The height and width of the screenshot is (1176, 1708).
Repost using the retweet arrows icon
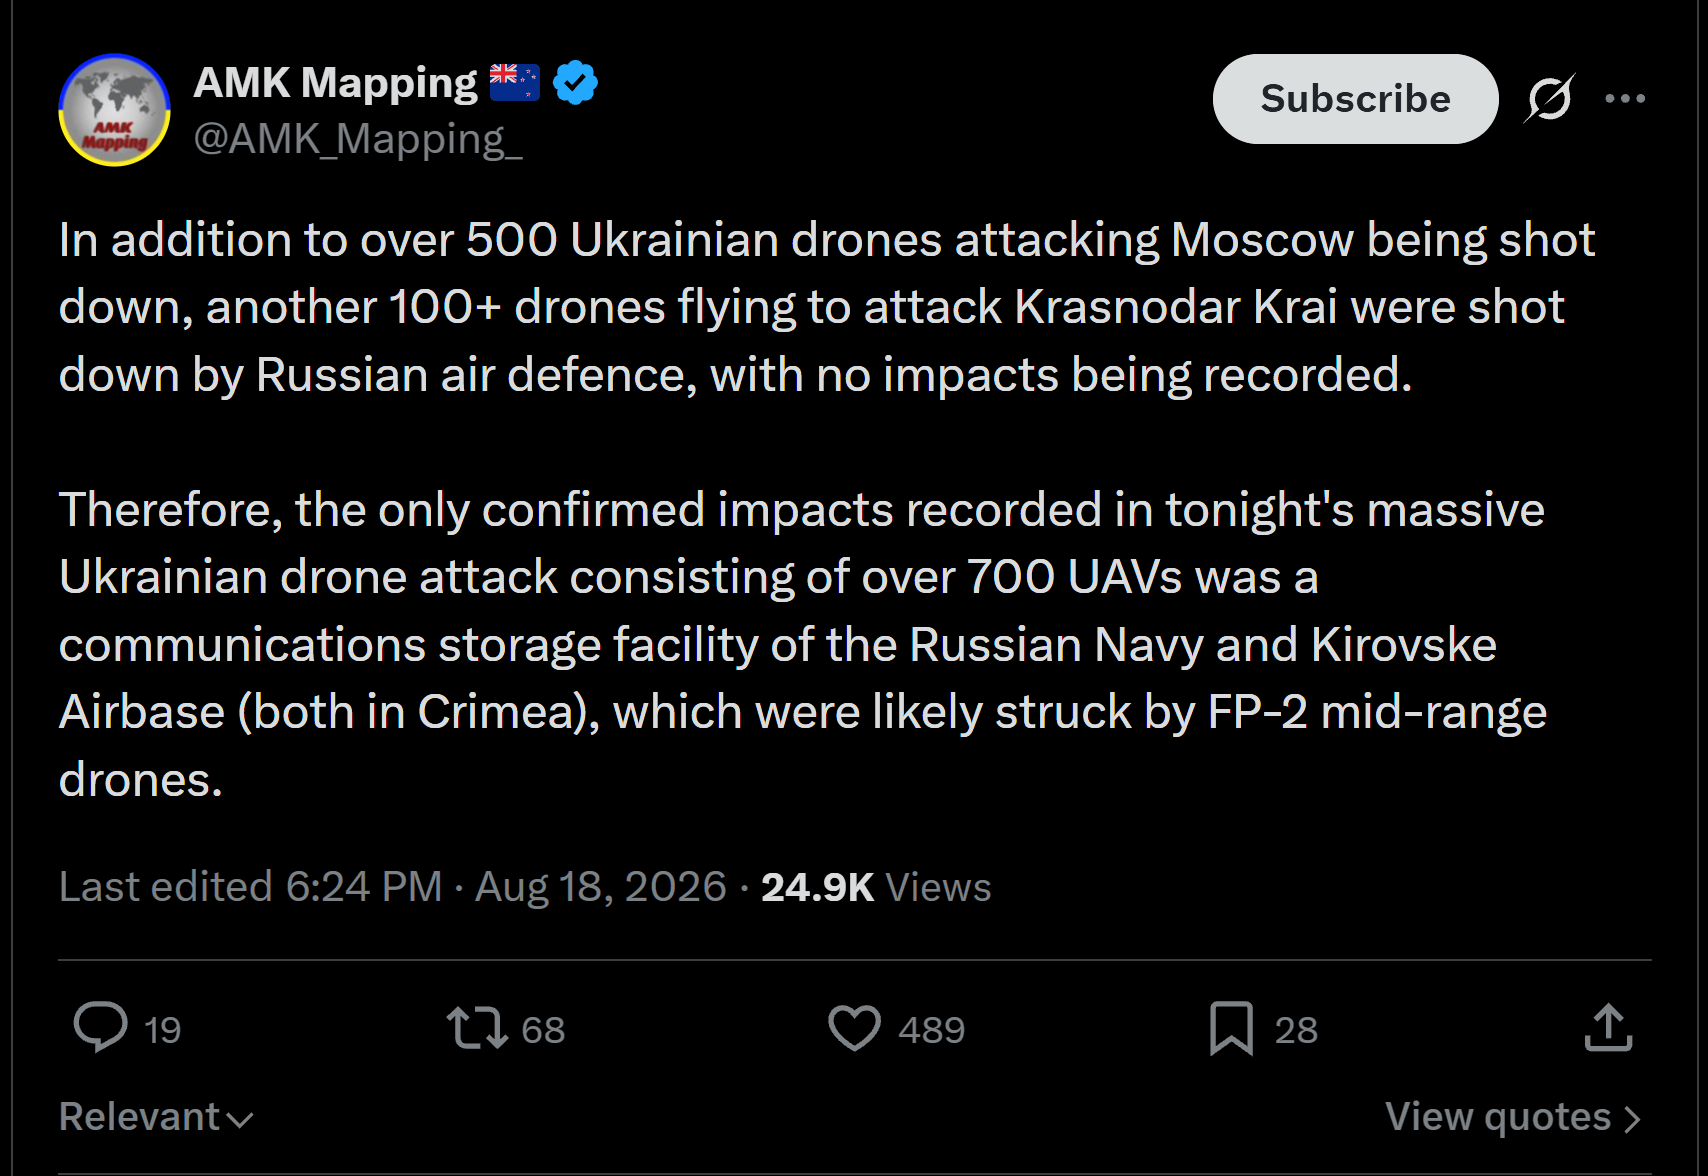click(477, 1028)
